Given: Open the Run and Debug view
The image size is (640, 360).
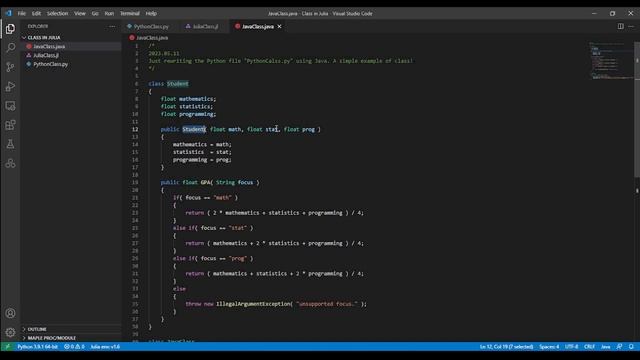Looking at the screenshot, I should (x=10, y=86).
